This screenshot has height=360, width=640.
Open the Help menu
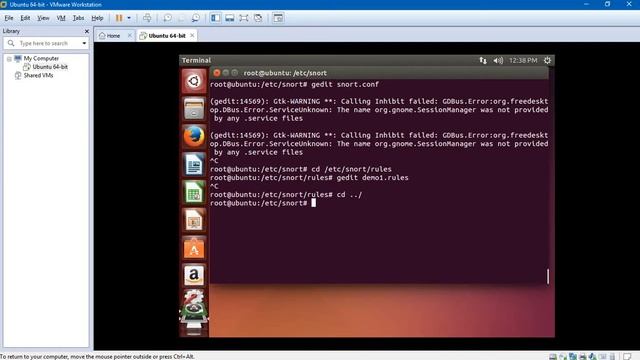(97, 18)
